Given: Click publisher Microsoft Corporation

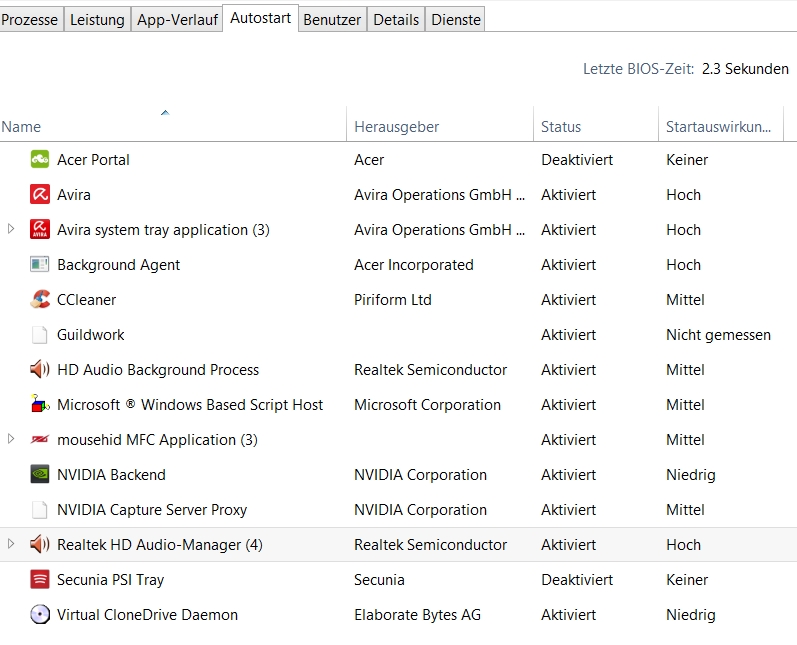Looking at the screenshot, I should click(x=427, y=405).
